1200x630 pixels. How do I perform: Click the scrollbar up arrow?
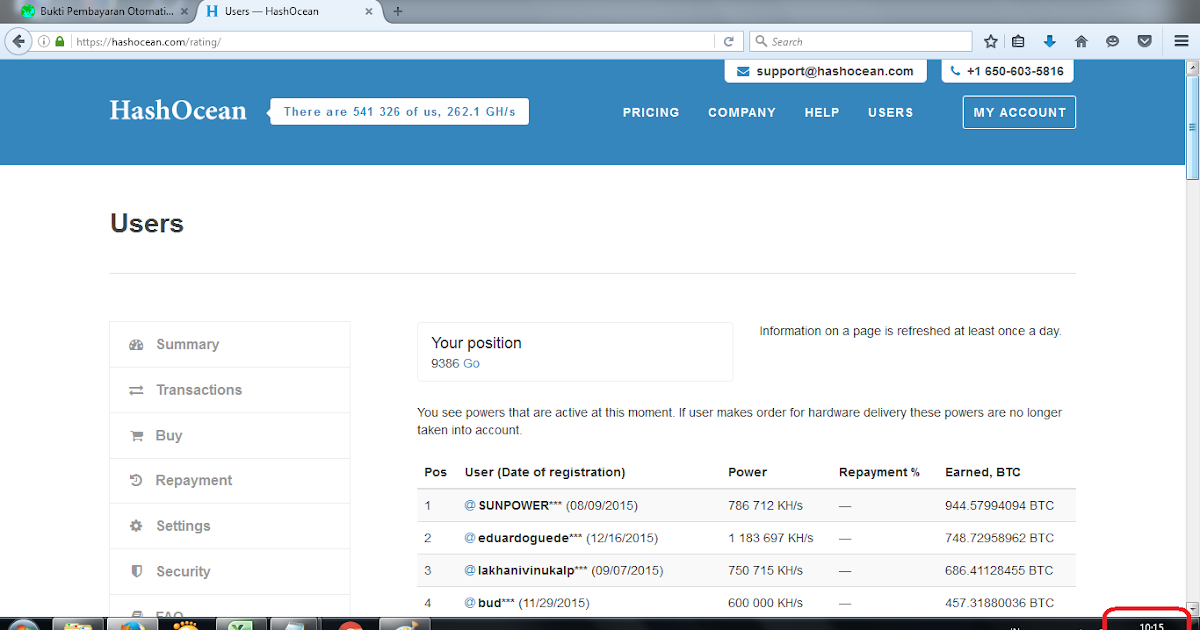pyautogui.click(x=1192, y=67)
